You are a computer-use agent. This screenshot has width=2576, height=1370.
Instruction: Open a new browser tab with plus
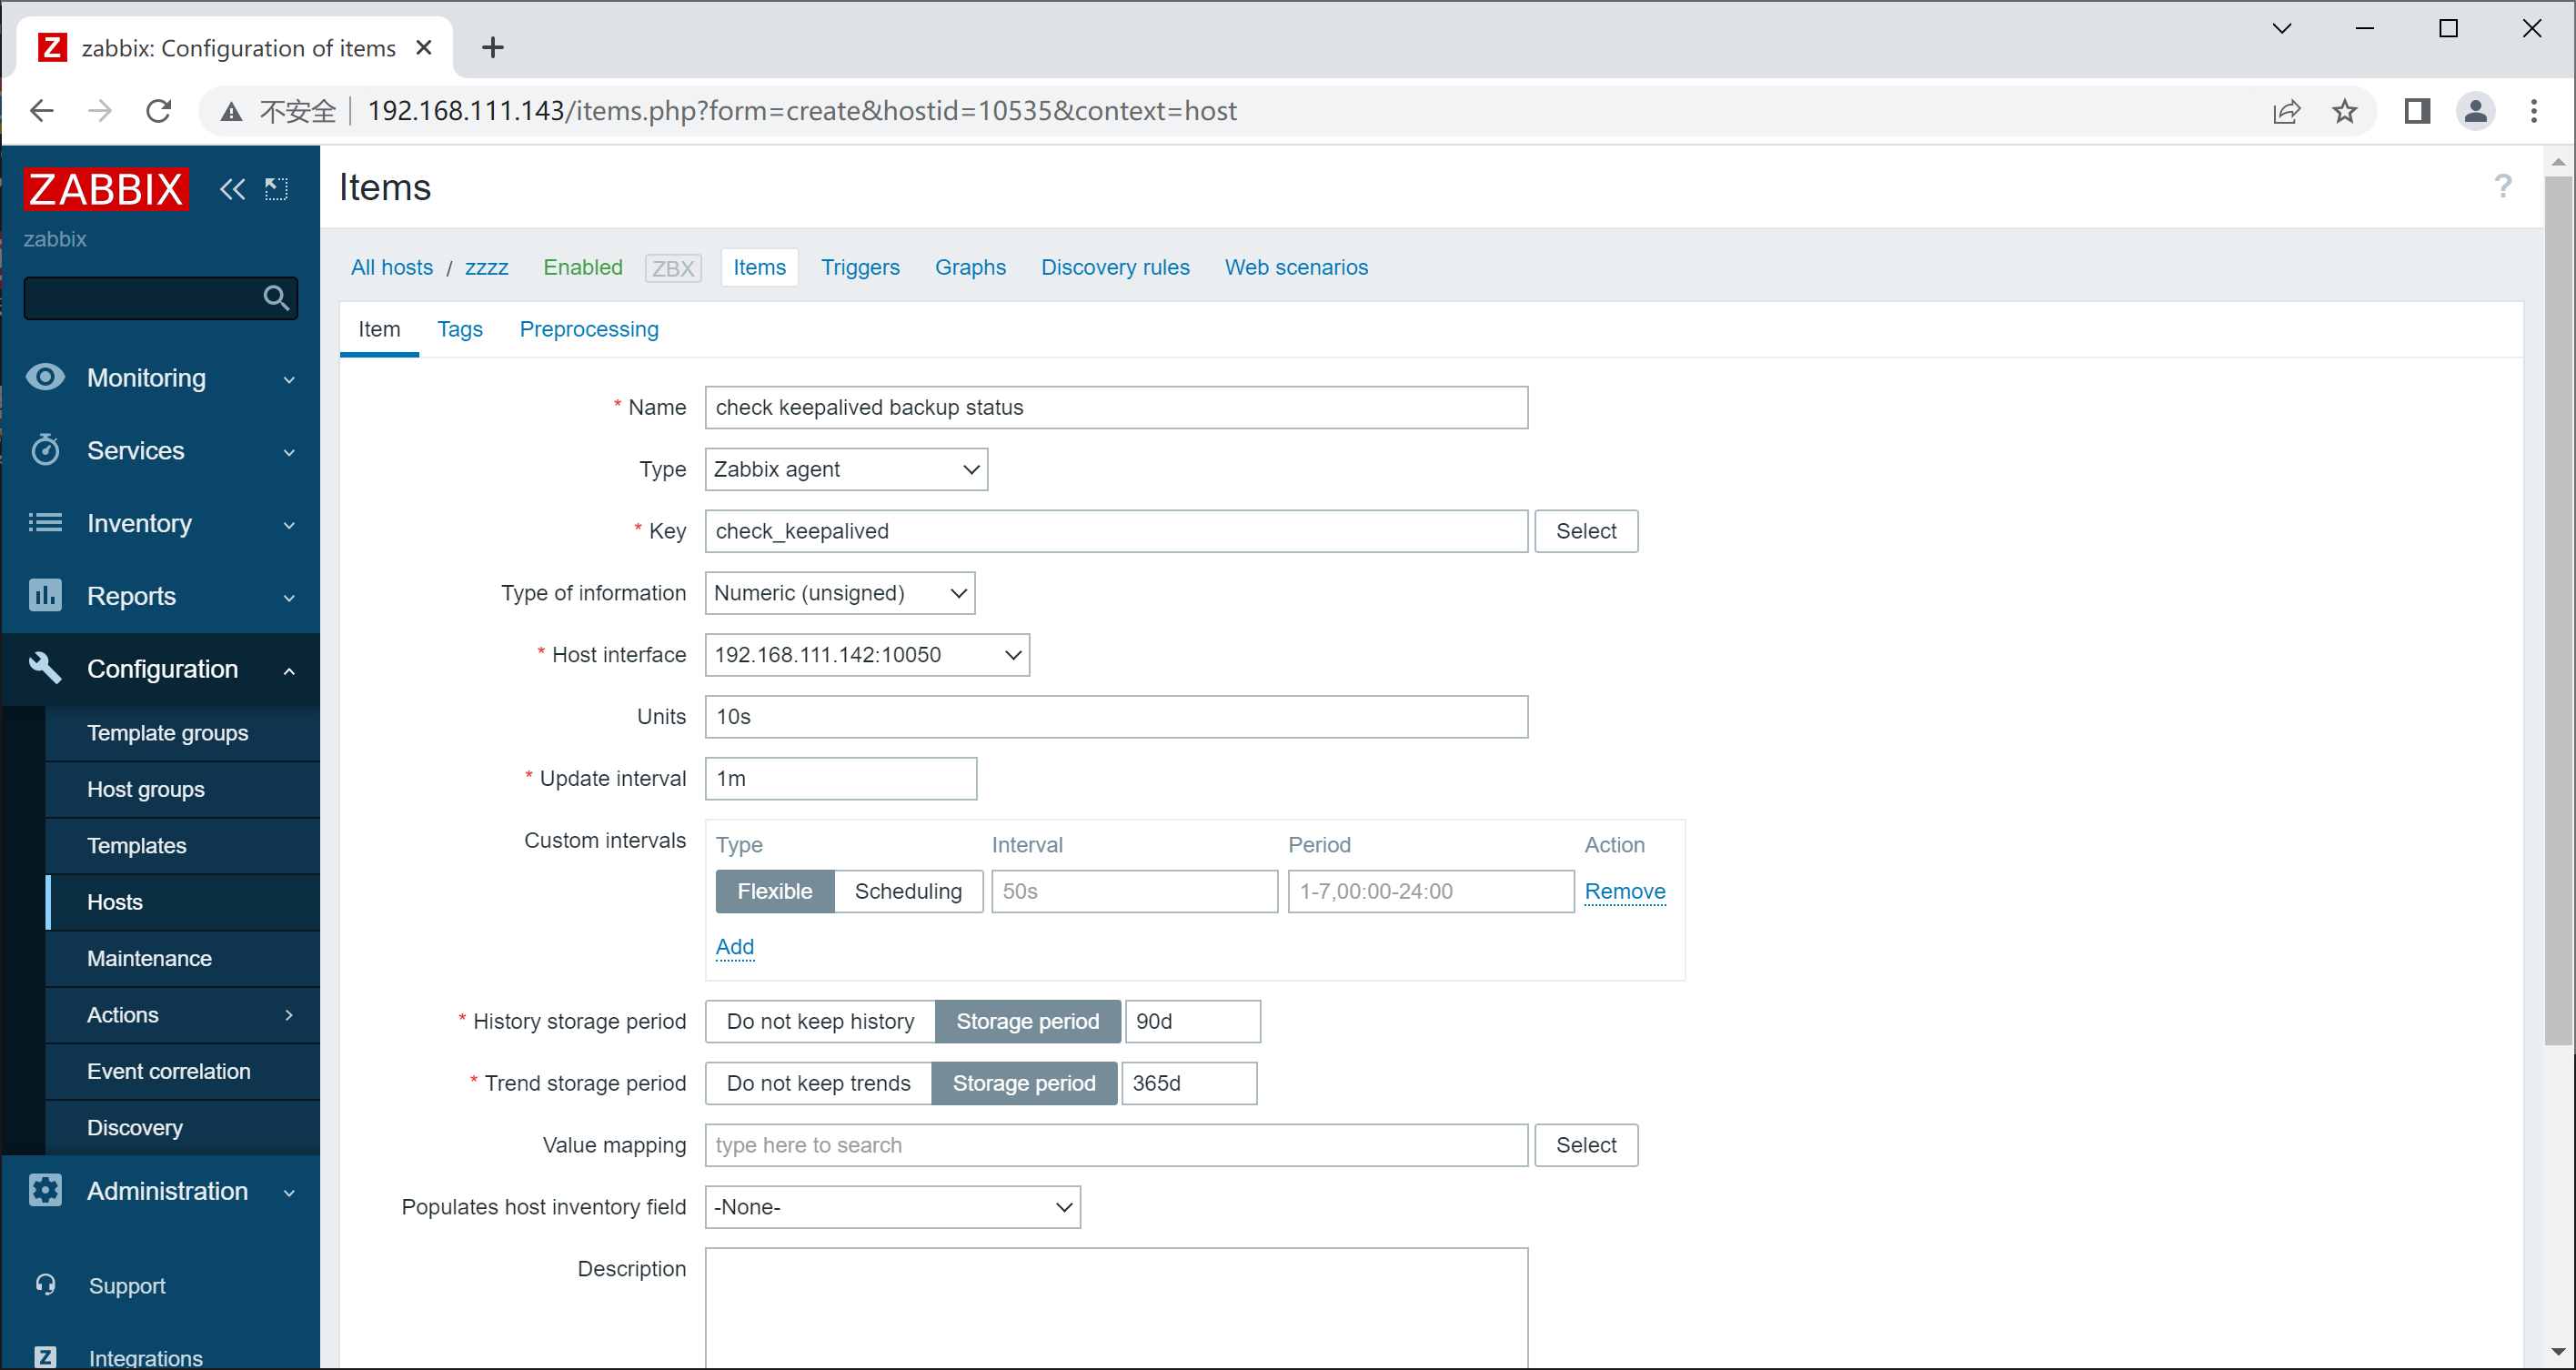(x=492, y=47)
